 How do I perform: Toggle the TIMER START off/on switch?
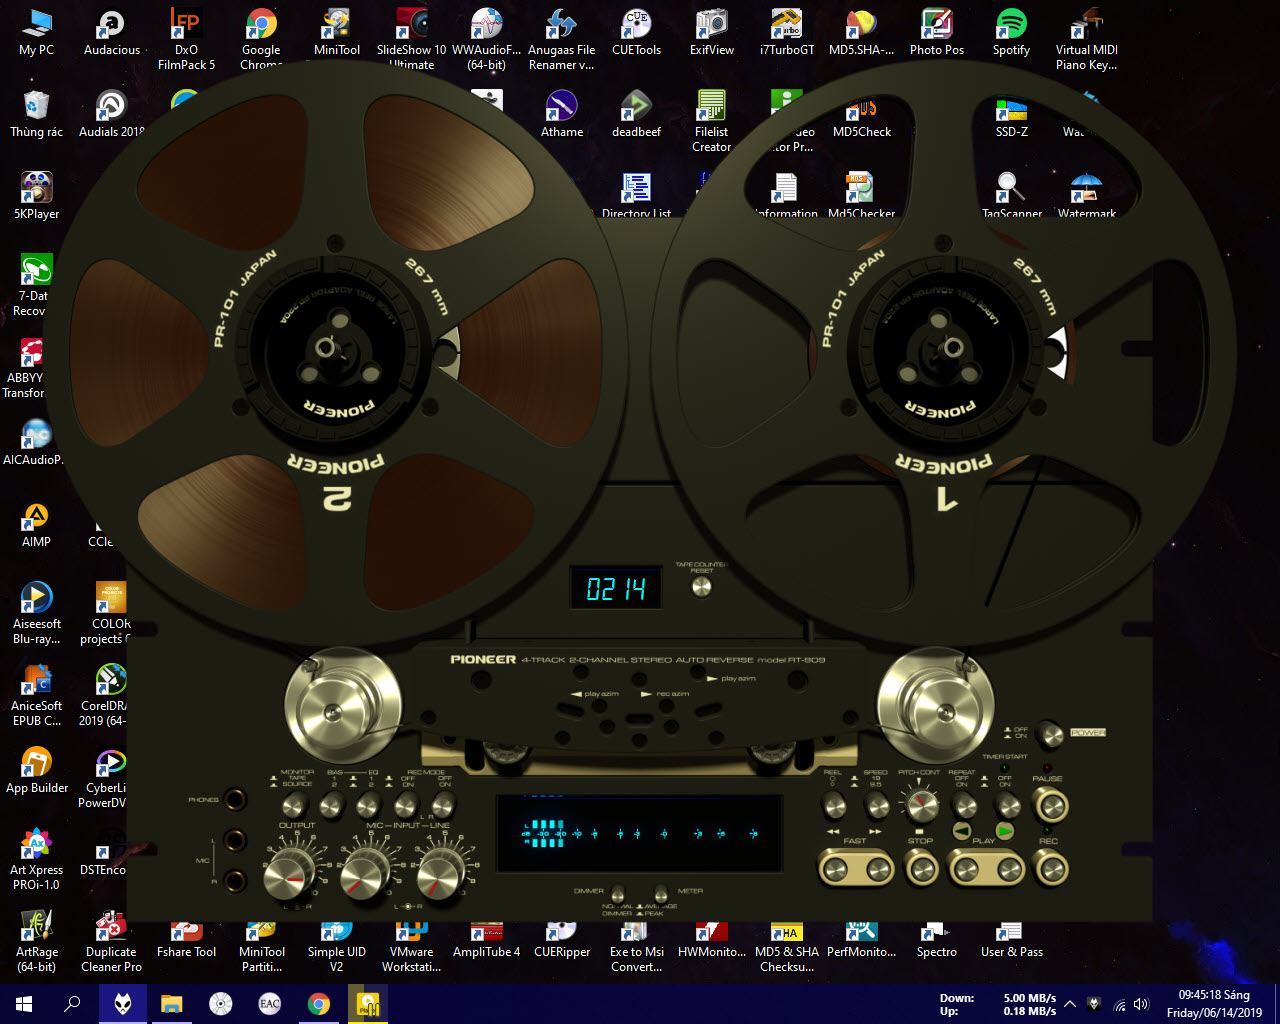point(1007,803)
